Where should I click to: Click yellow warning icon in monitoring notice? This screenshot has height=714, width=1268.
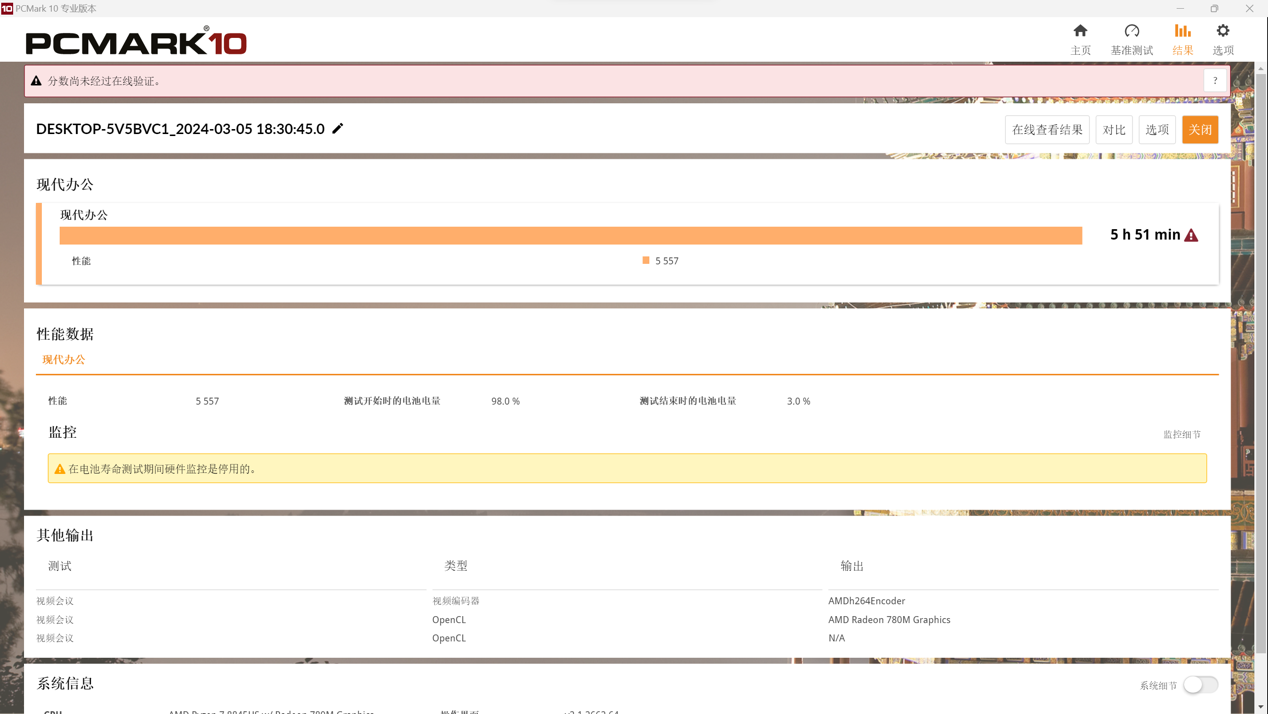(60, 469)
